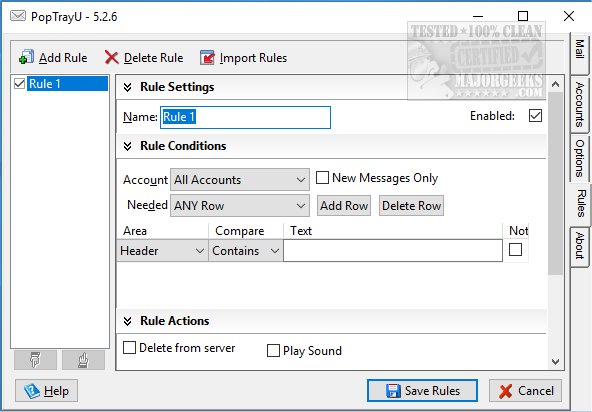592x412 pixels.
Task: Open the Area dropdown showing Header
Action: pyautogui.click(x=162, y=251)
